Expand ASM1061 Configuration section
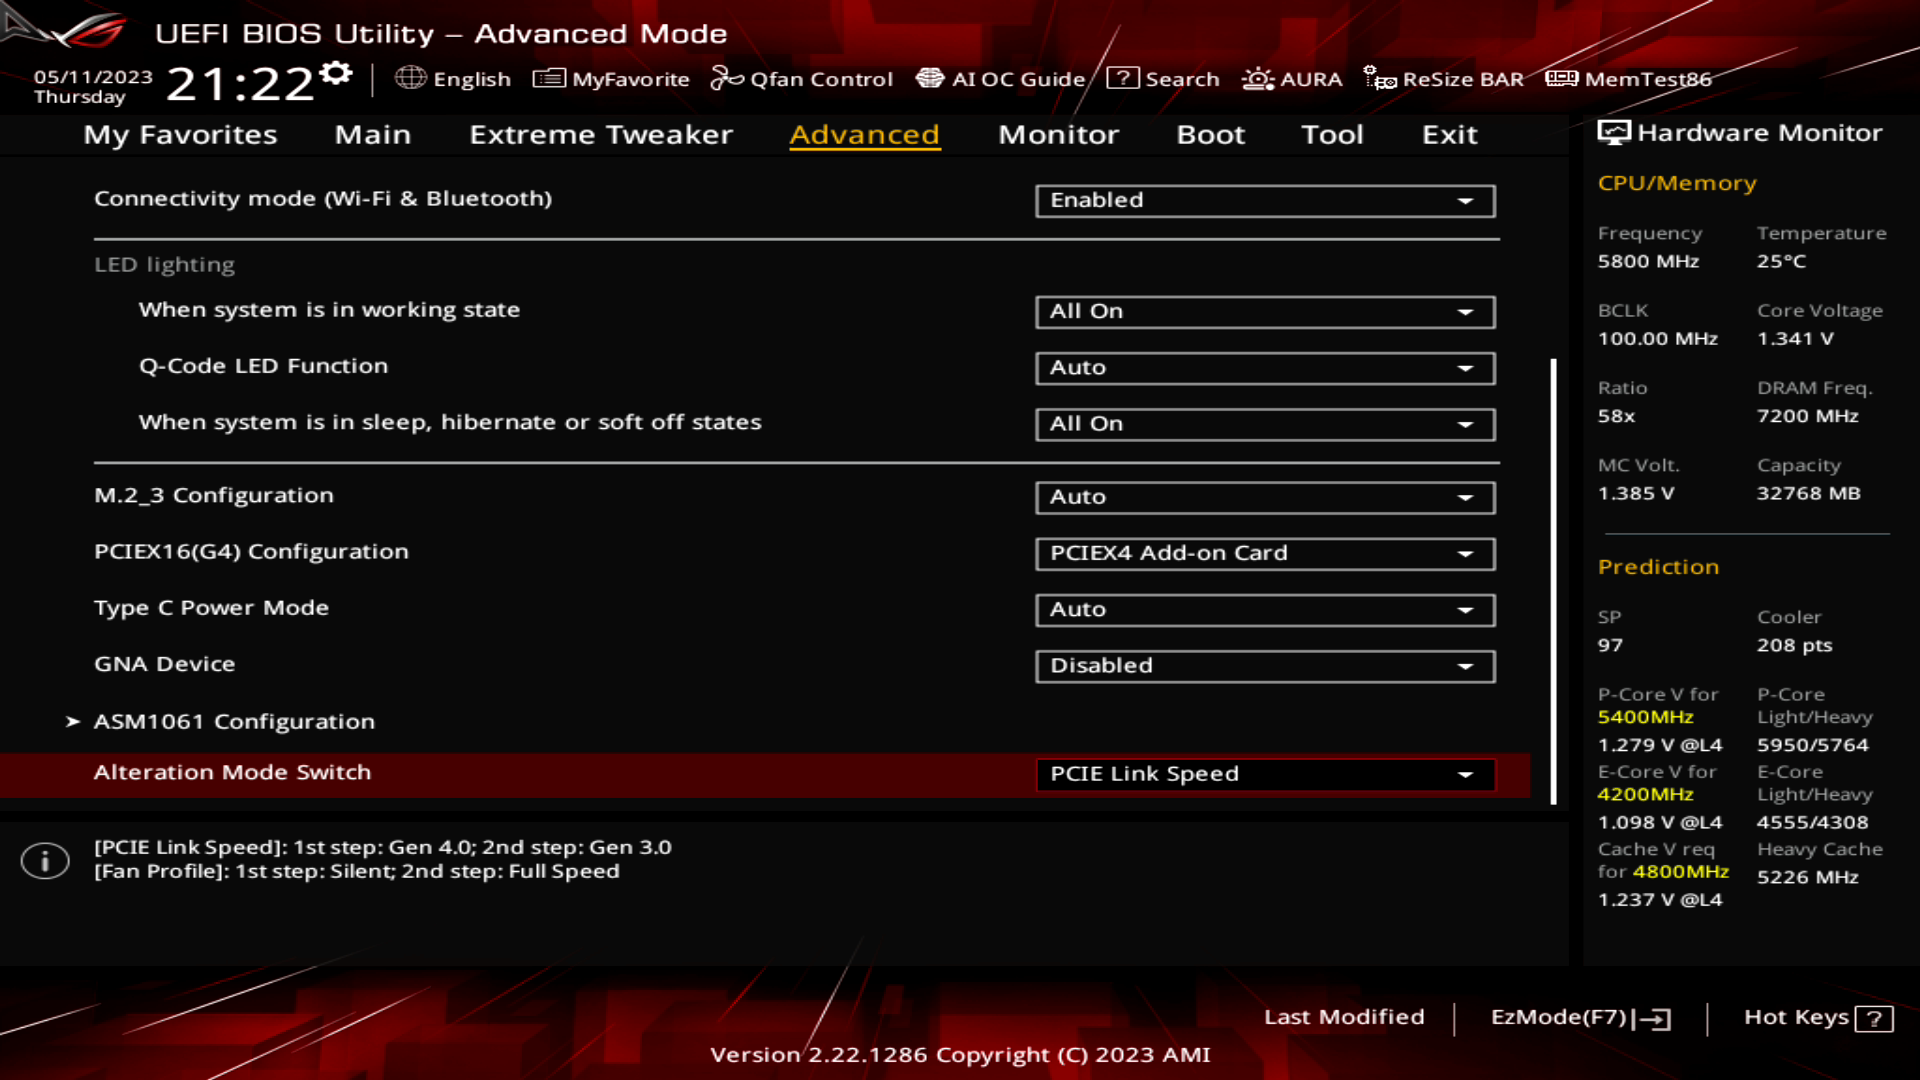Viewport: 1920px width, 1080px height. pos(235,720)
